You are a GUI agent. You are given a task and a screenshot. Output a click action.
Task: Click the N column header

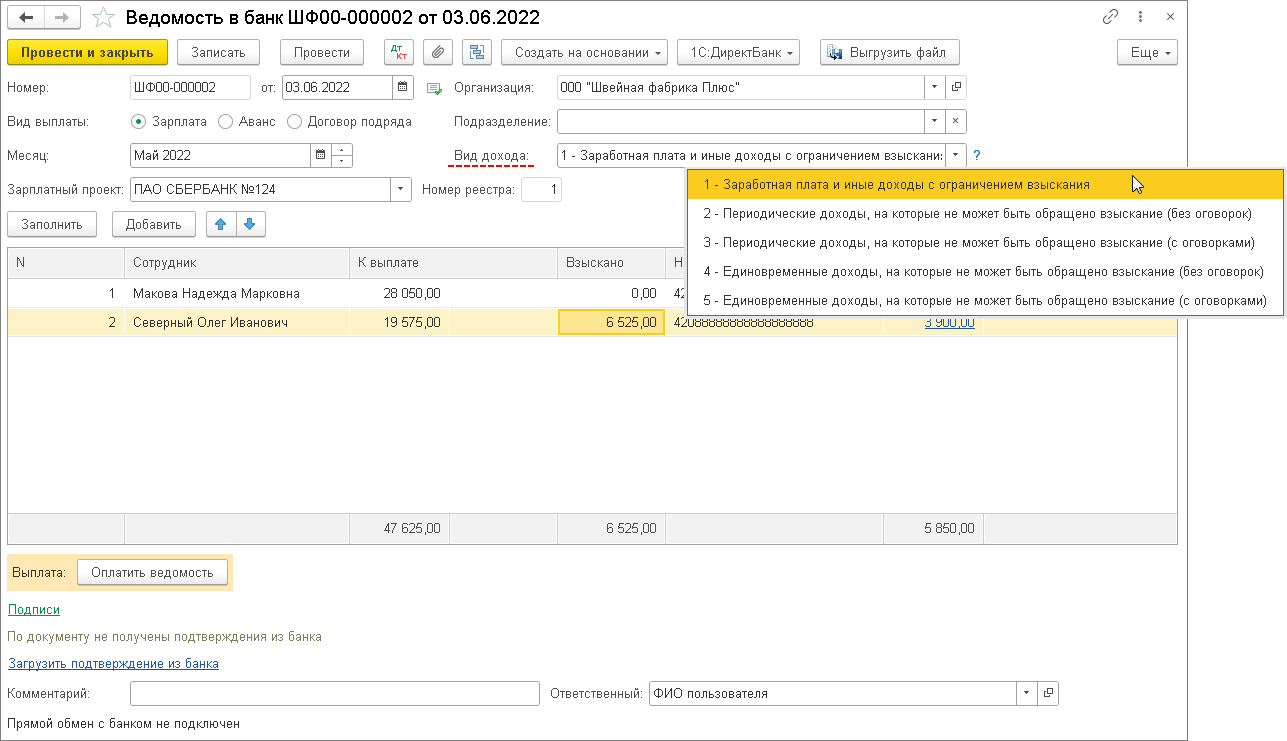tap(66, 263)
